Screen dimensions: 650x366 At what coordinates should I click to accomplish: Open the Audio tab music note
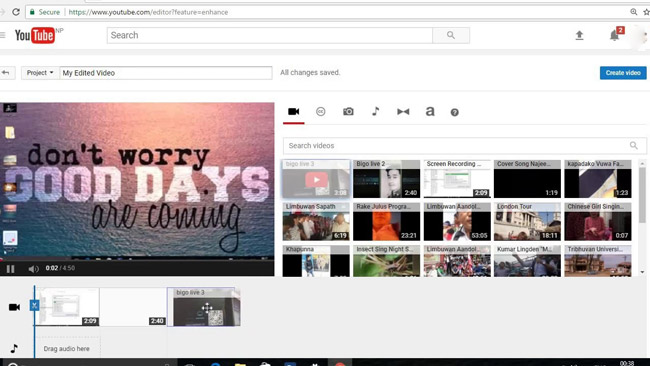[376, 111]
